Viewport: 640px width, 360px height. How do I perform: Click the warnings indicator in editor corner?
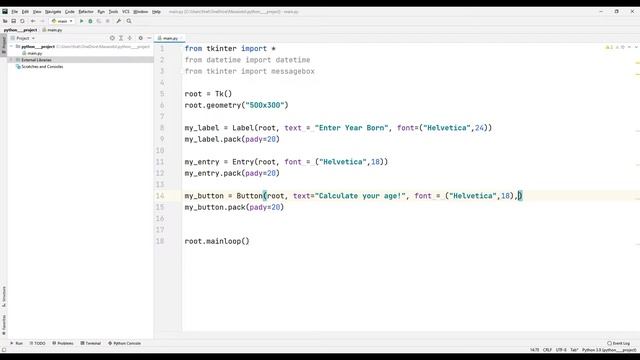[x=609, y=47]
